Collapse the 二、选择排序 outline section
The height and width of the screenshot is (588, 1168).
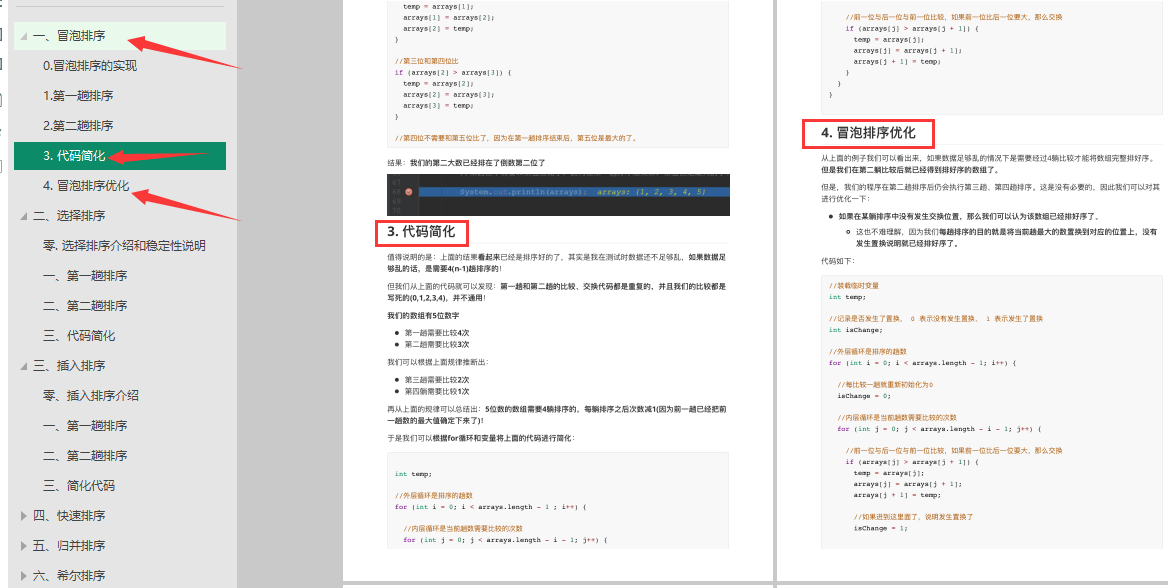pyautogui.click(x=24, y=215)
